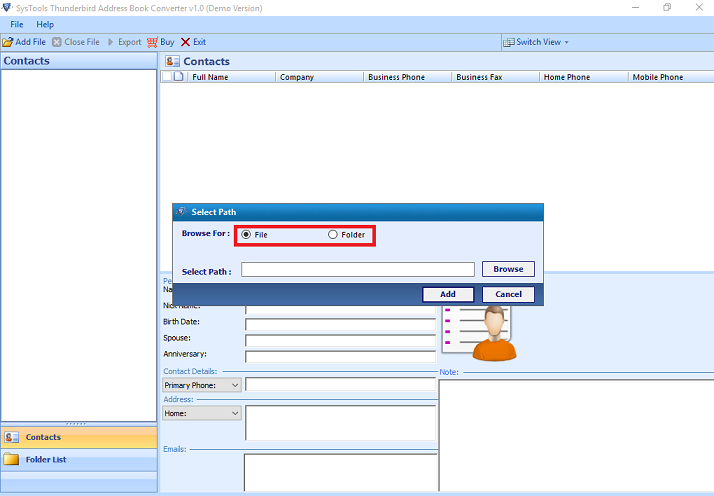Image resolution: width=714 pixels, height=496 pixels.
Task: Close the application window
Action: pos(699,7)
